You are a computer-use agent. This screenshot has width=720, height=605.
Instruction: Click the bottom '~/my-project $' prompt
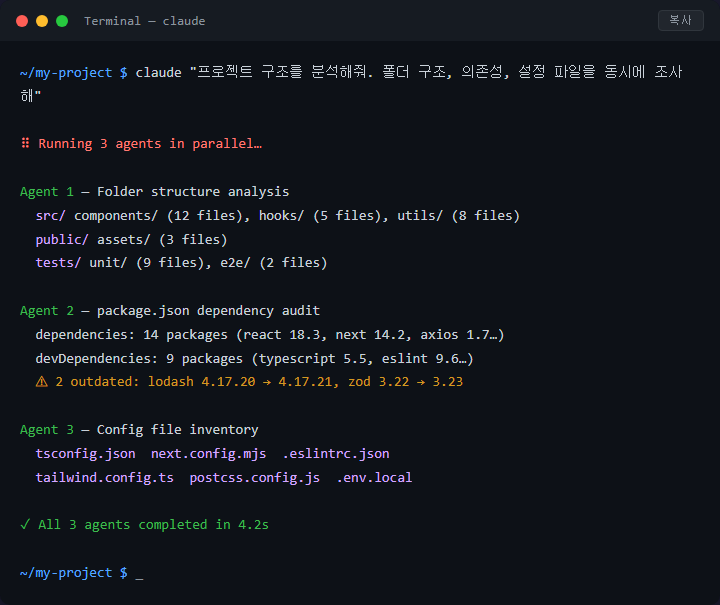coord(74,573)
